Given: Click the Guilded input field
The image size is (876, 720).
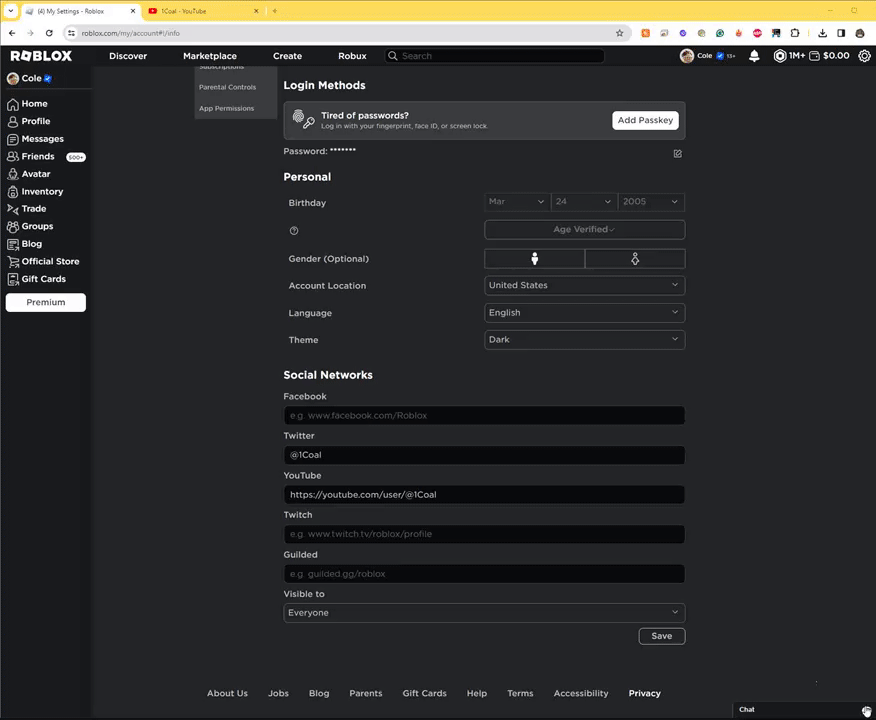Looking at the screenshot, I should coord(484,574).
